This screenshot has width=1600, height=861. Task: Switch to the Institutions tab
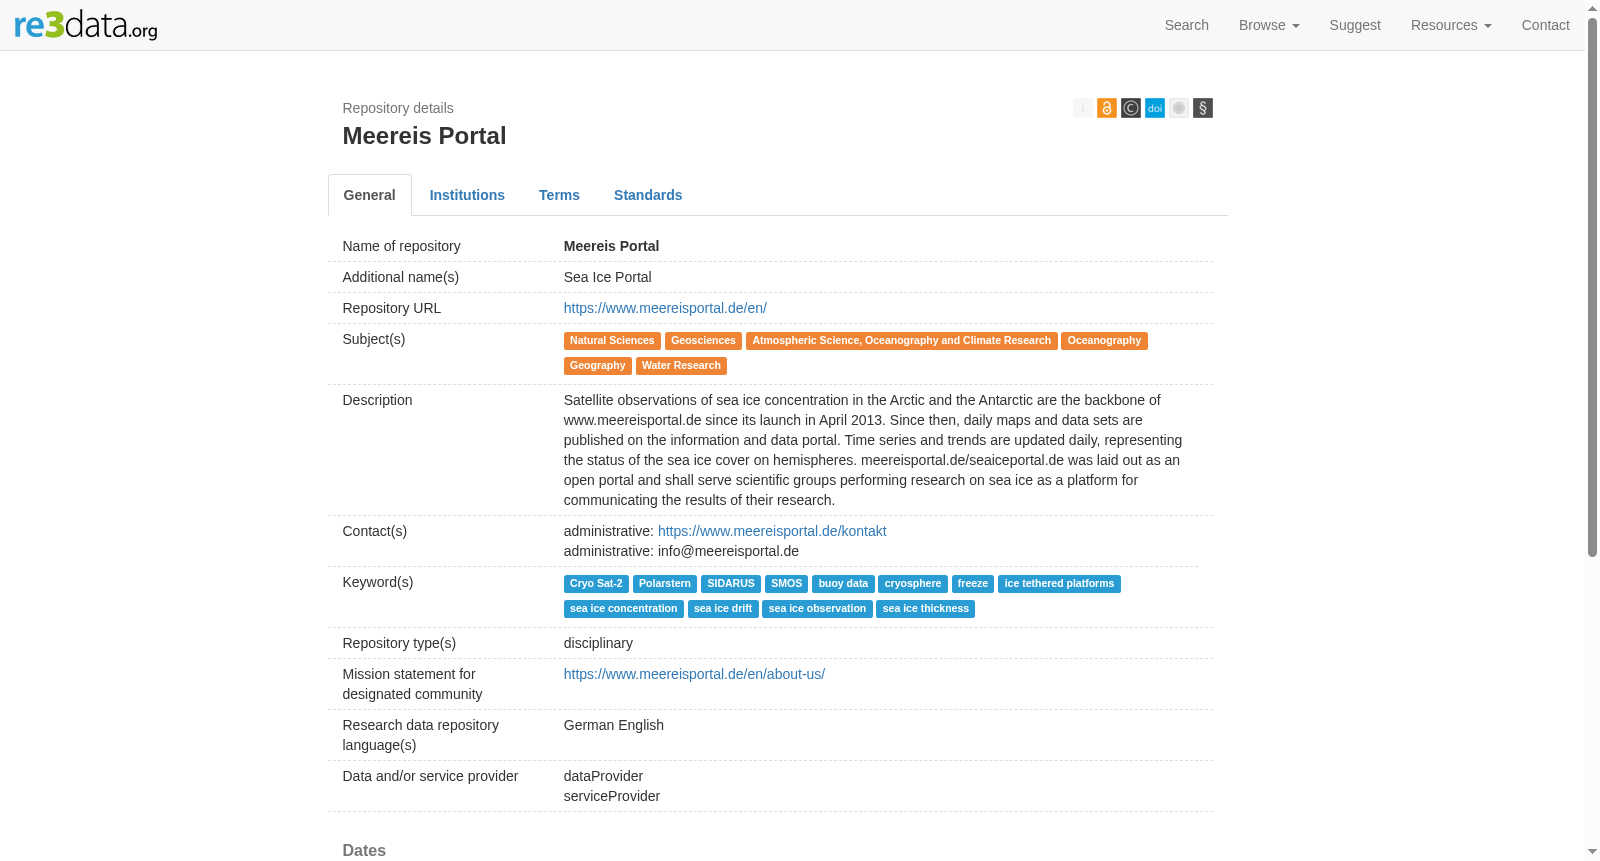coord(467,195)
